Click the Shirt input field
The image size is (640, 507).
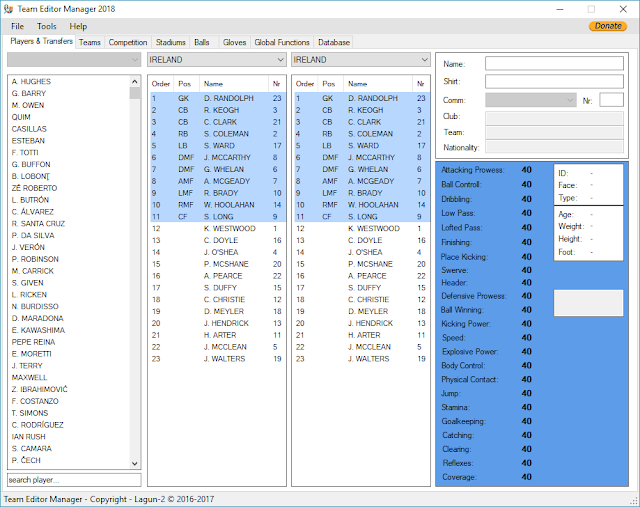tap(554, 81)
